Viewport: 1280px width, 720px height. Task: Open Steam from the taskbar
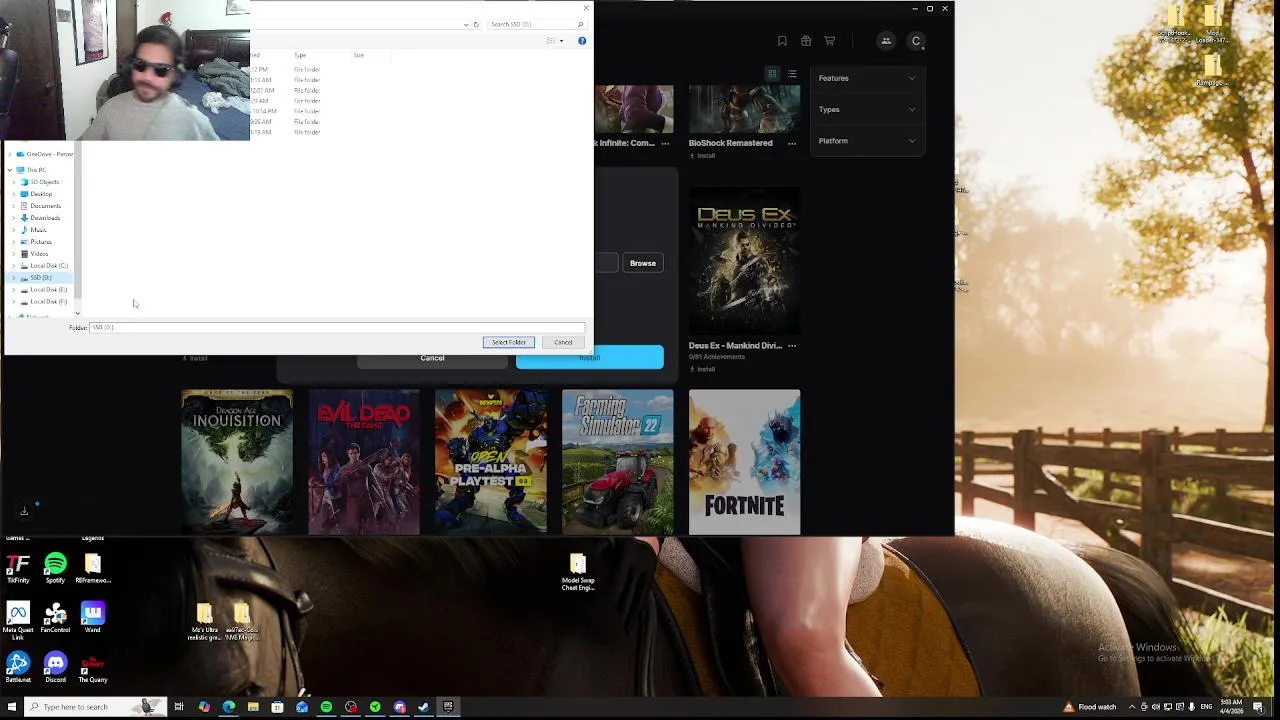[x=424, y=707]
